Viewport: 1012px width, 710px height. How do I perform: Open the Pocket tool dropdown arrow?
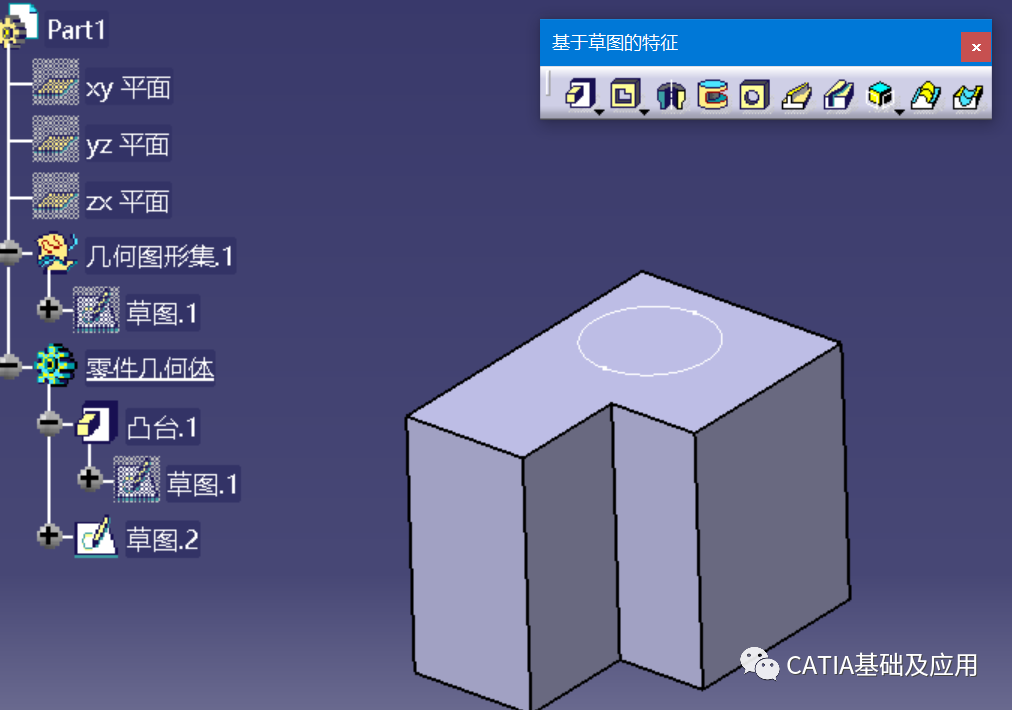click(x=644, y=112)
